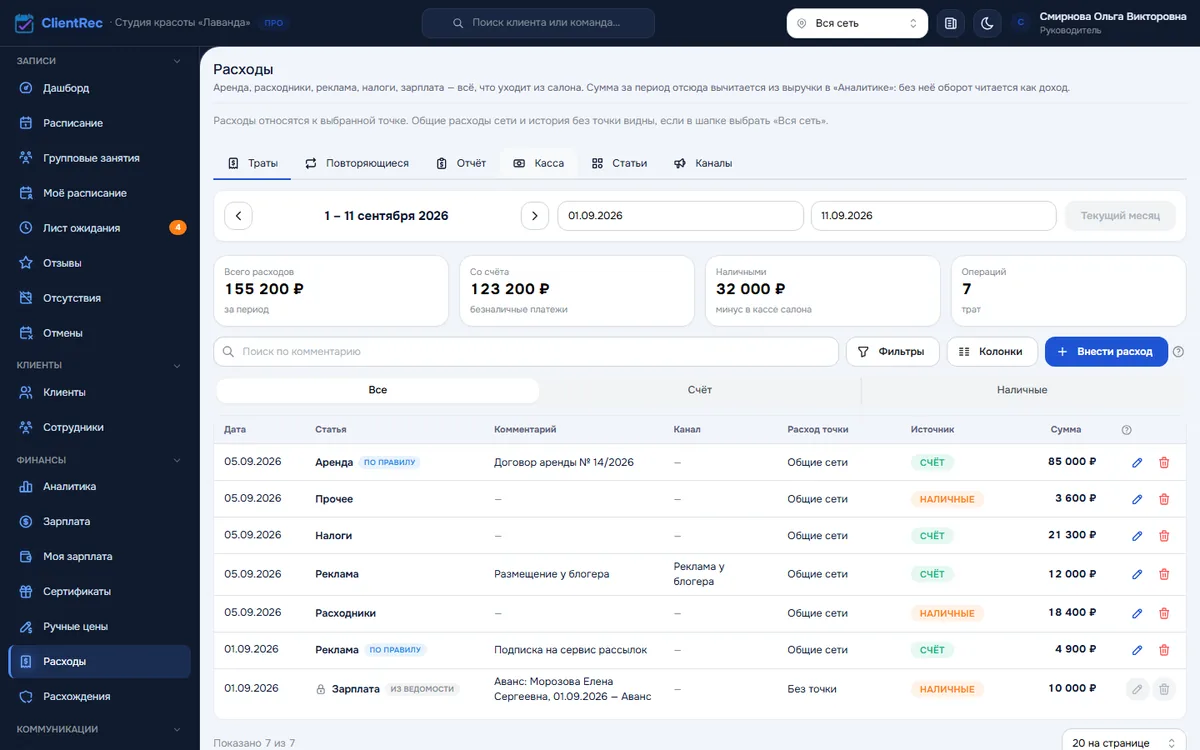This screenshot has width=1200, height=750.
Task: Edit the Аренда 85 000 ₽ expense
Action: (x=1137, y=462)
